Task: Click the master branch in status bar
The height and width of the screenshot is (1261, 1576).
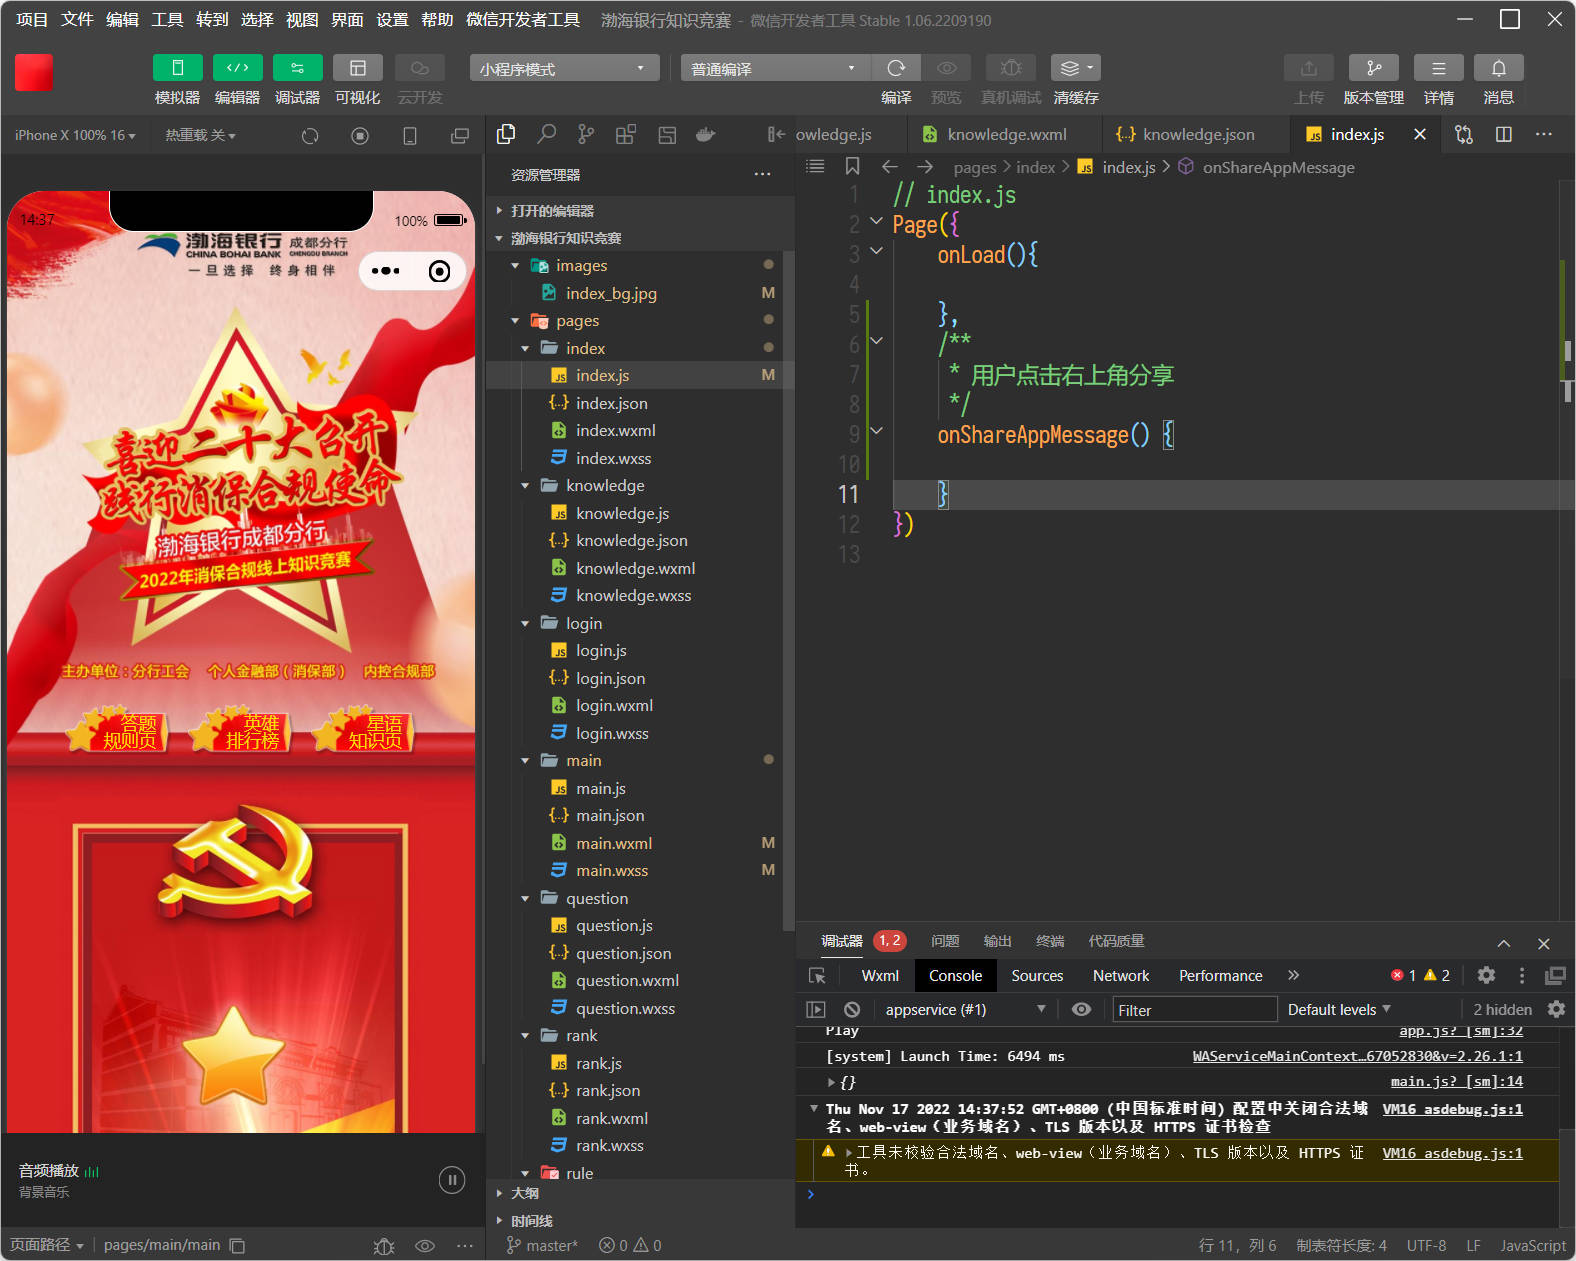Action: (x=543, y=1245)
